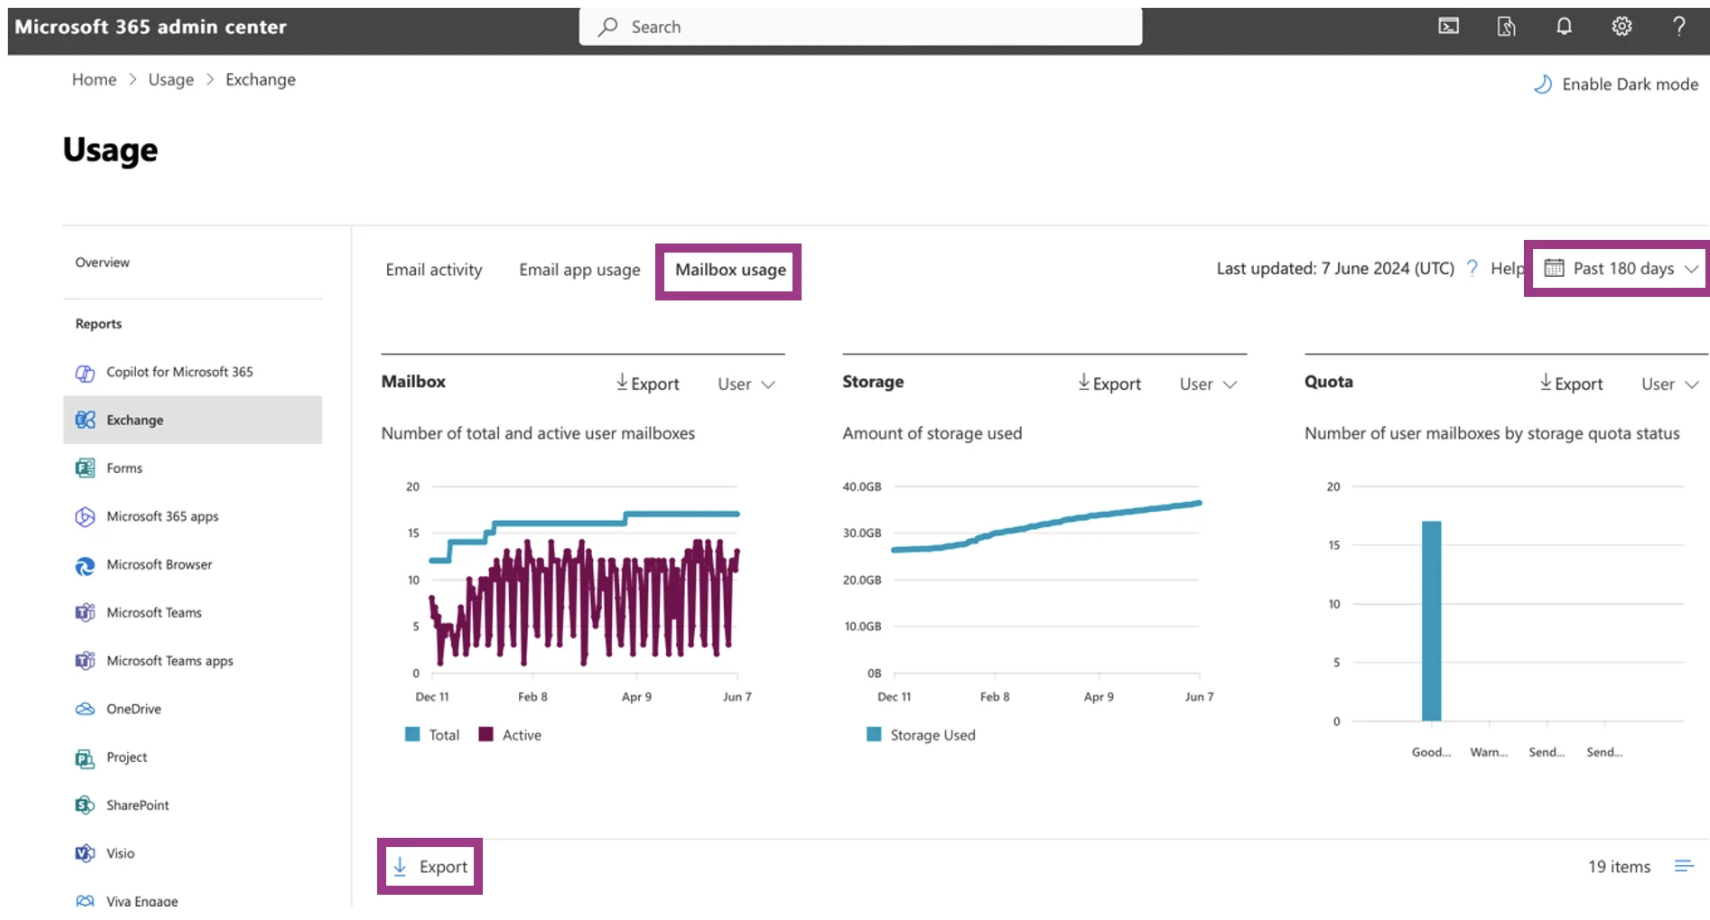Expand the Quota chart User dropdown
1710x920 pixels.
coord(1670,384)
